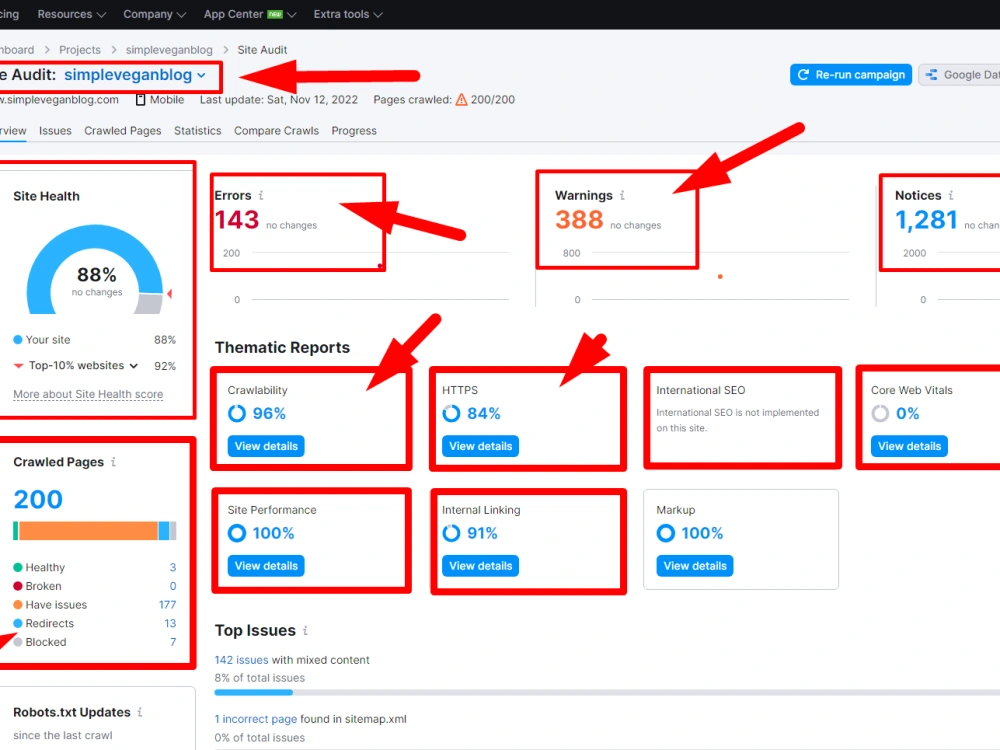This screenshot has height=750, width=1000.
Task: Open the 1 incorrect page link
Action: [x=256, y=719]
